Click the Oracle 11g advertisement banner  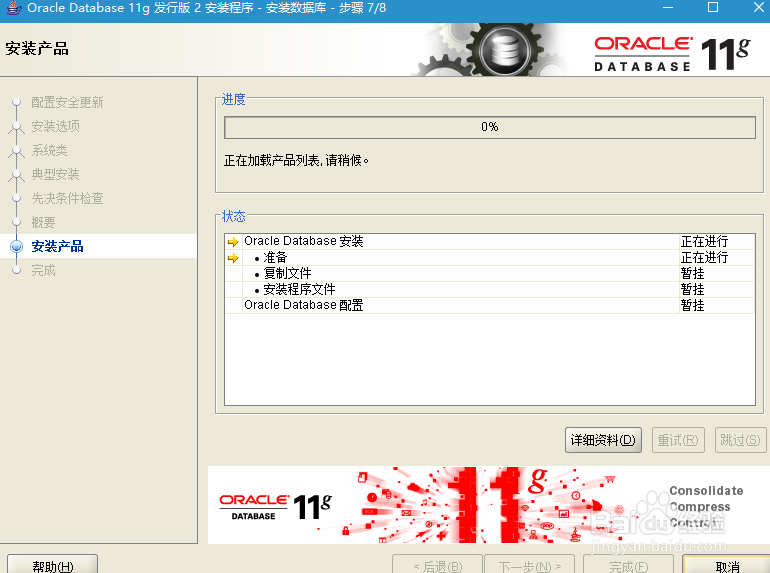pyautogui.click(x=489, y=505)
